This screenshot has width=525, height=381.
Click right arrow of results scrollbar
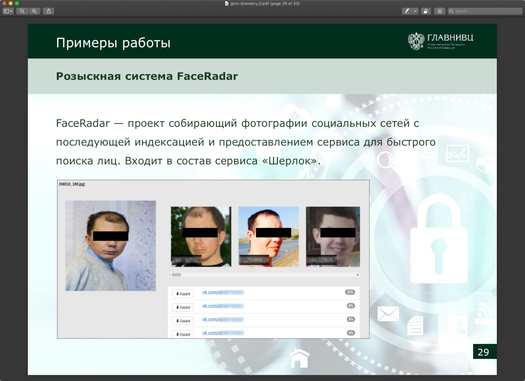(358, 275)
